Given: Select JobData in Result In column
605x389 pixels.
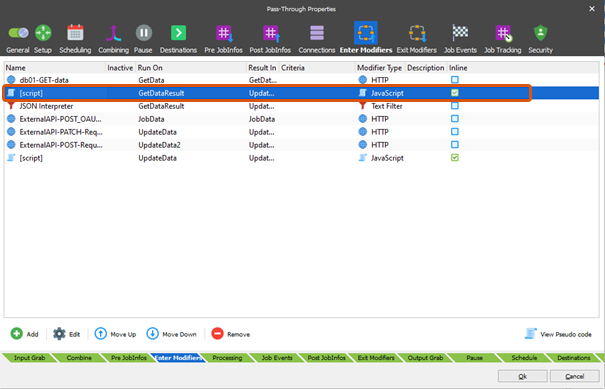Looking at the screenshot, I should (x=262, y=119).
